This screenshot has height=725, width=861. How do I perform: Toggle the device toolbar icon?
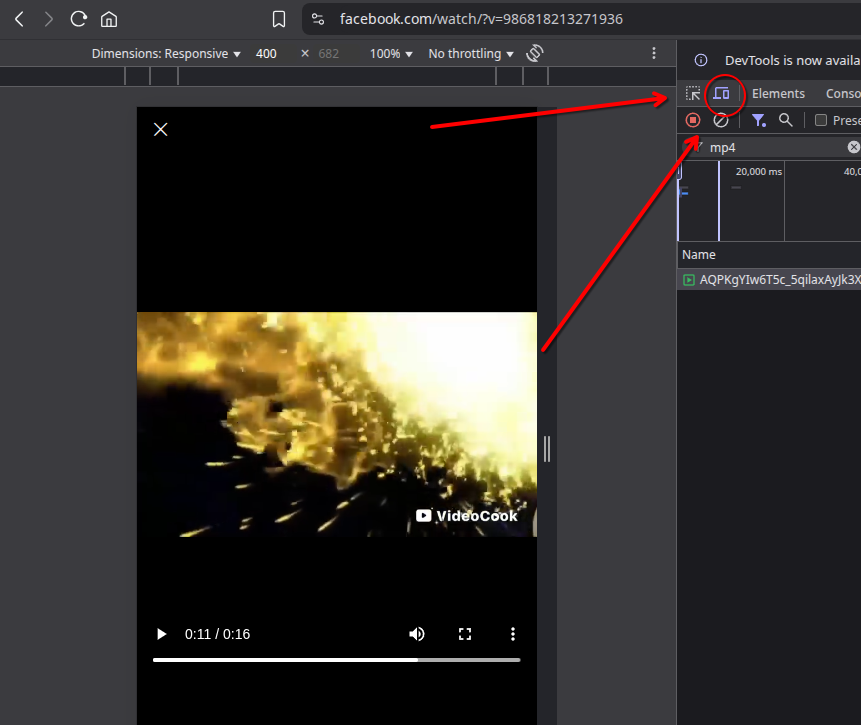tap(722, 93)
